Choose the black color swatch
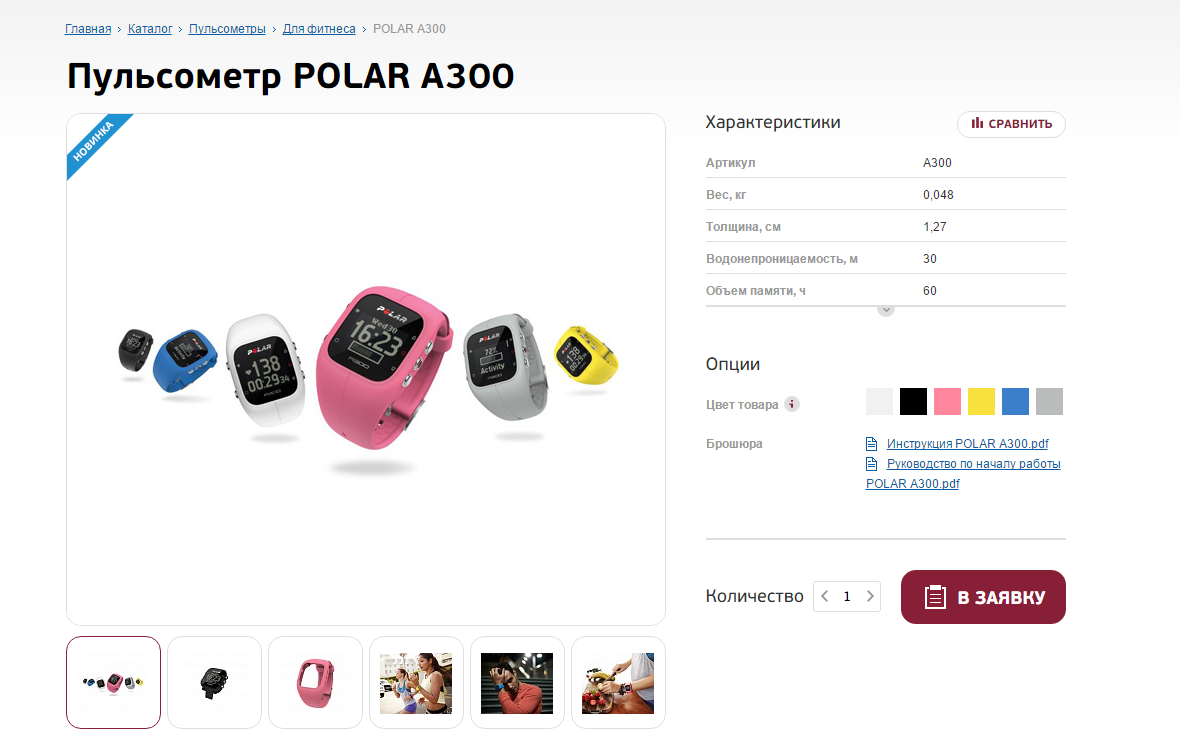 [x=913, y=402]
